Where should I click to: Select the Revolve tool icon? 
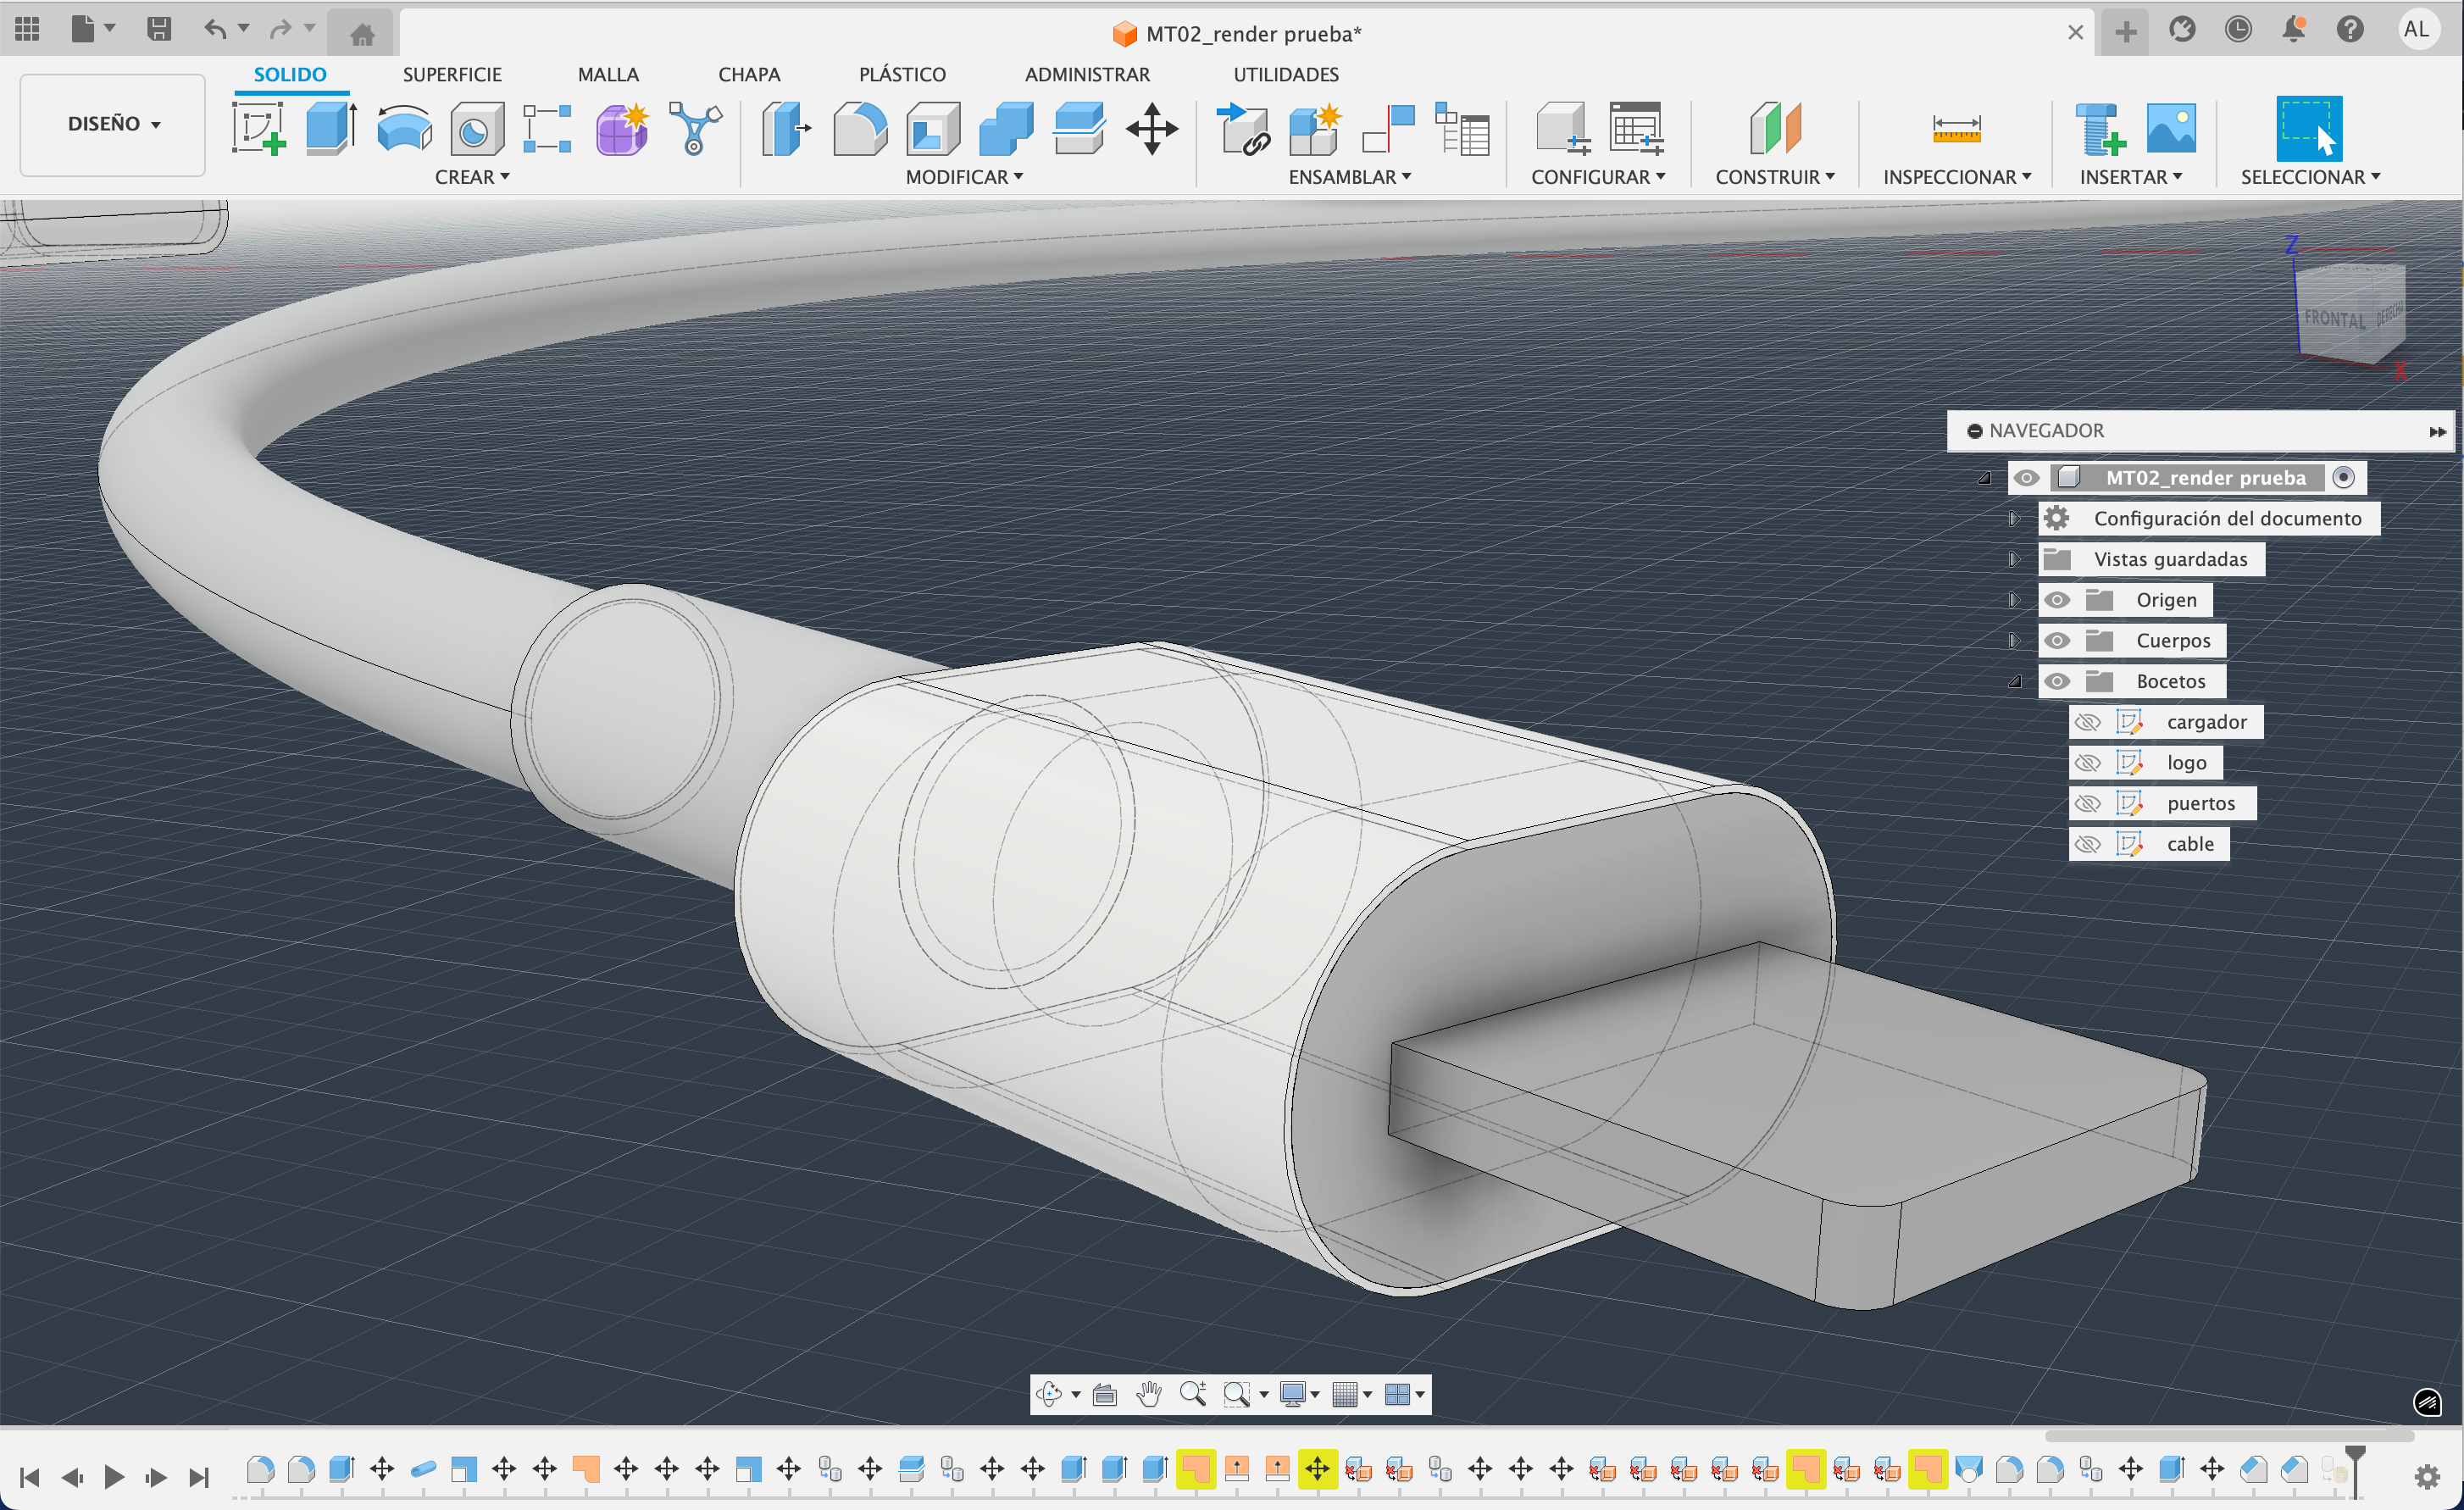(404, 129)
